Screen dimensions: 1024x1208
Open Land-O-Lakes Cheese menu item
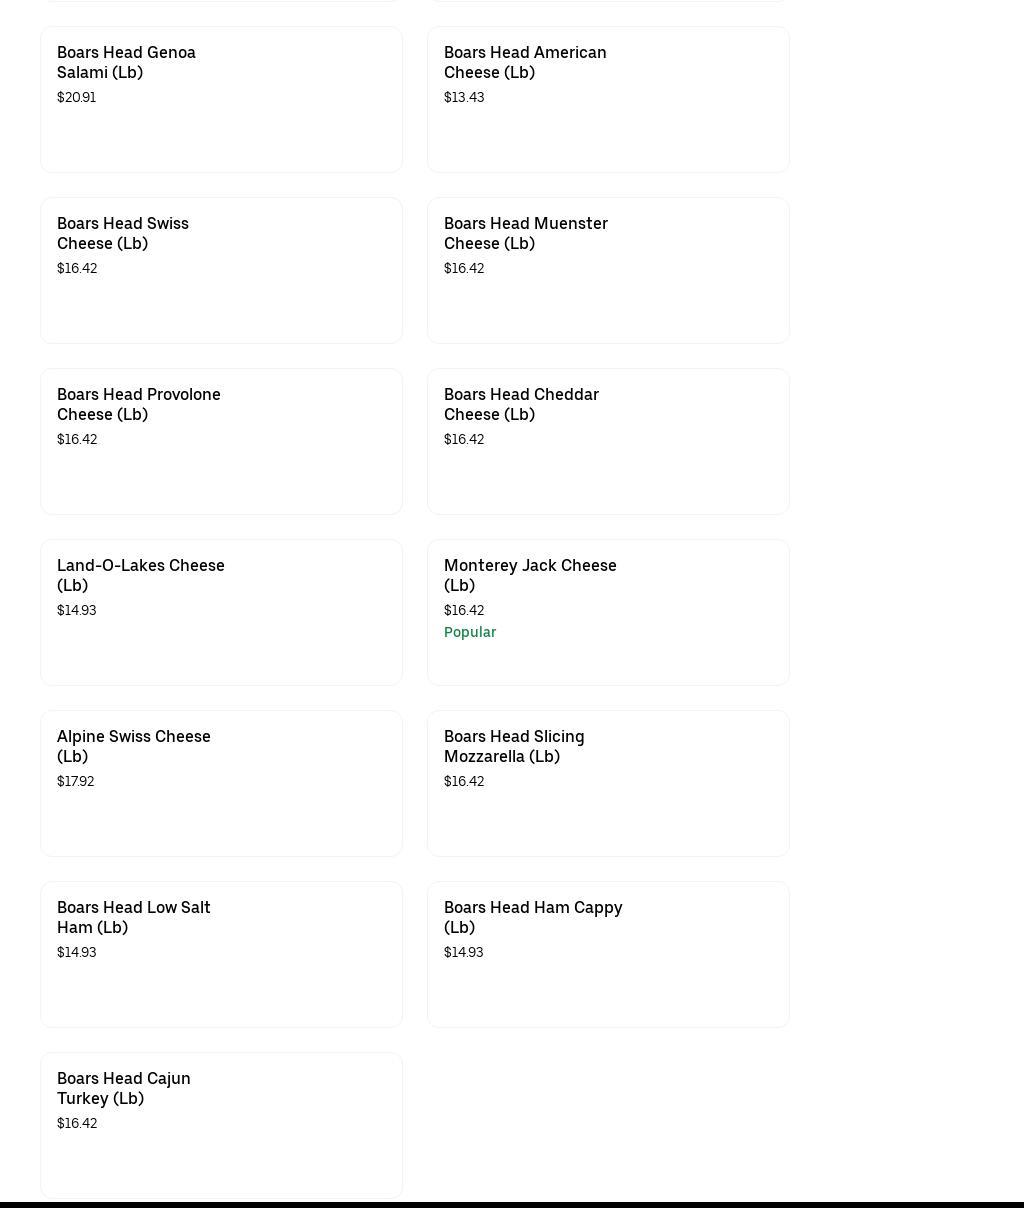[221, 613]
